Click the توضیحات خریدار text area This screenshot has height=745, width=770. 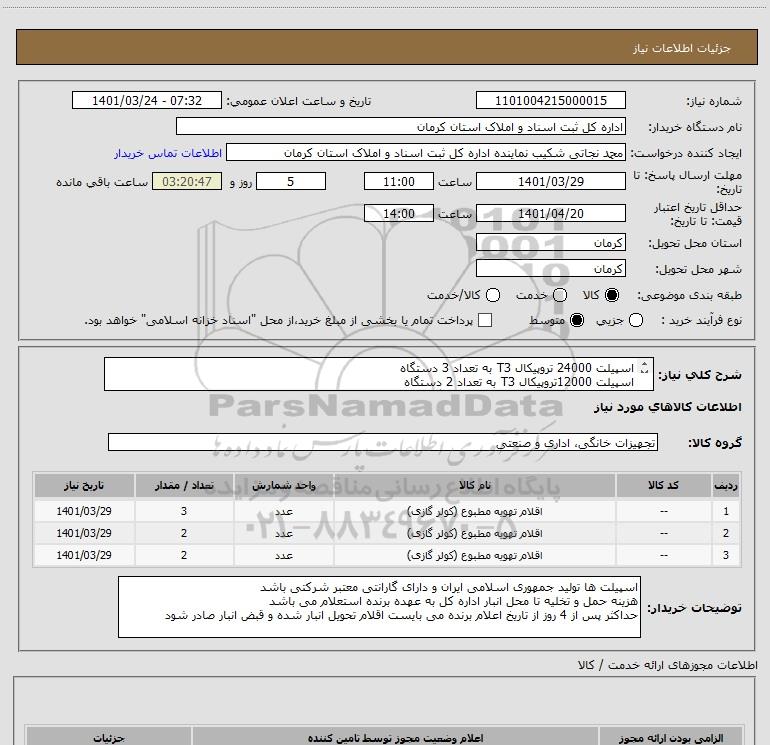[379, 607]
